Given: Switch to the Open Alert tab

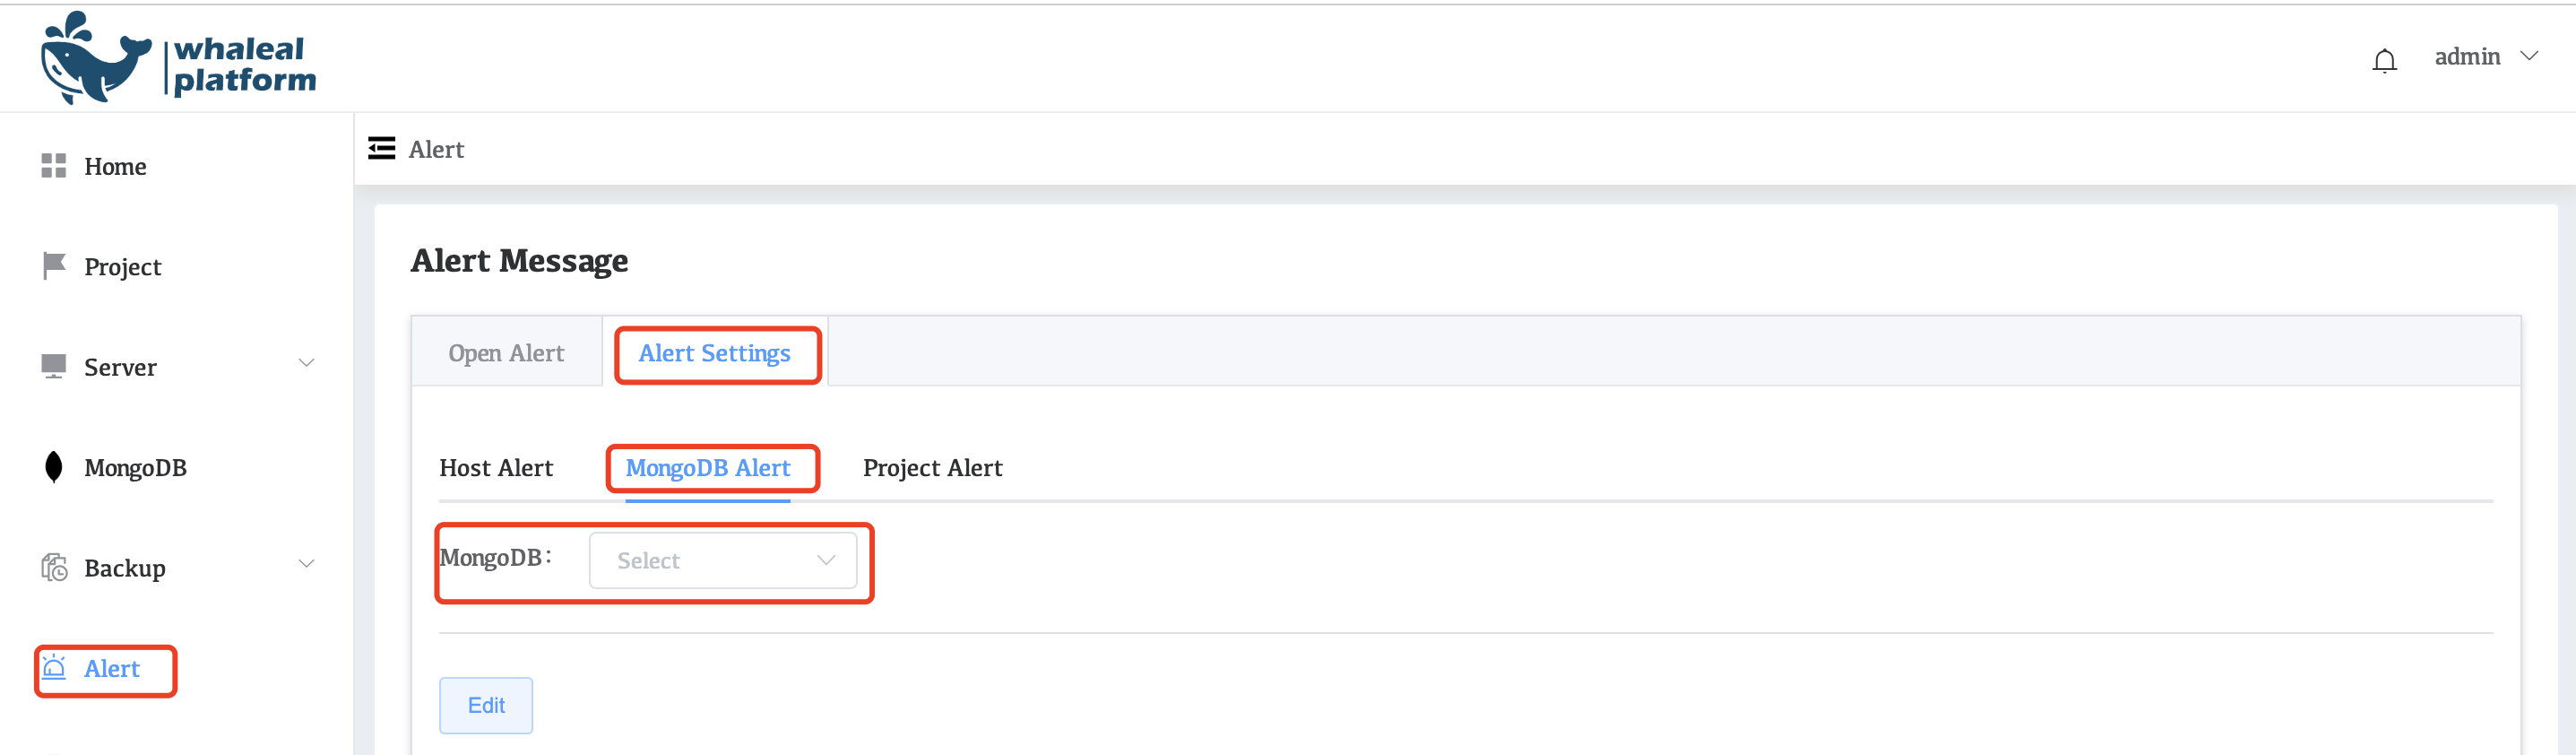Looking at the screenshot, I should (506, 353).
